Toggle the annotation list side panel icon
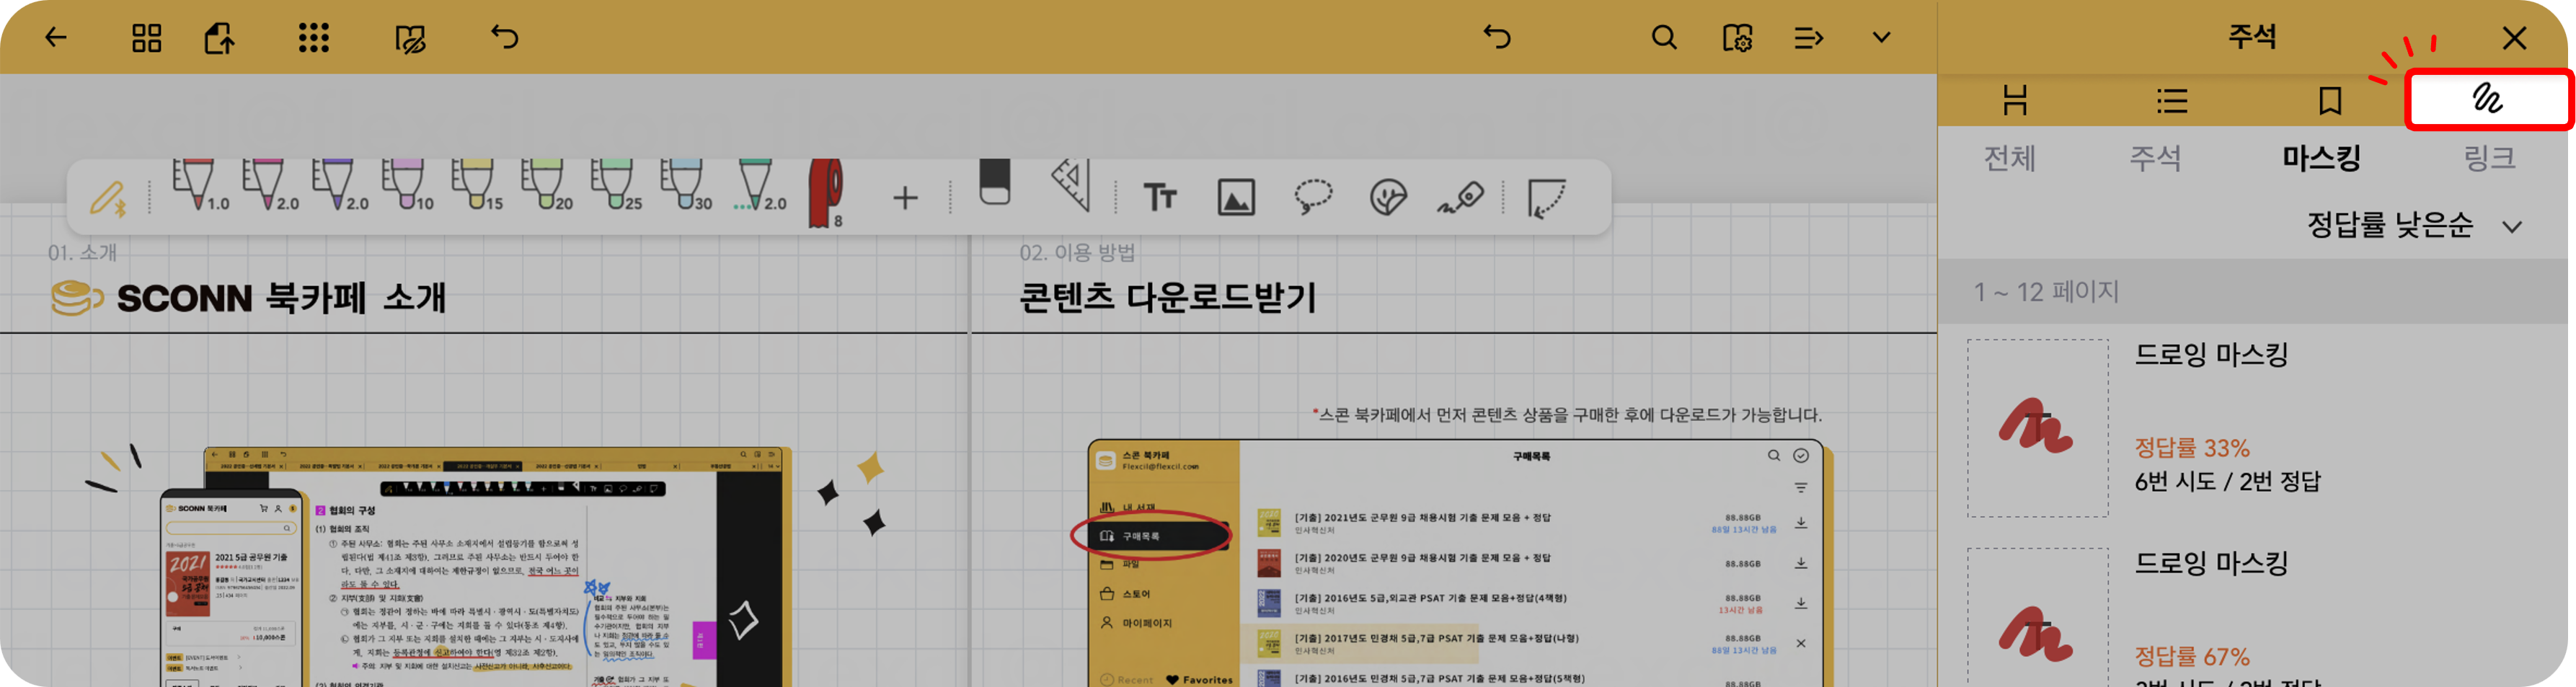The height and width of the screenshot is (687, 2576). coord(1808,38)
